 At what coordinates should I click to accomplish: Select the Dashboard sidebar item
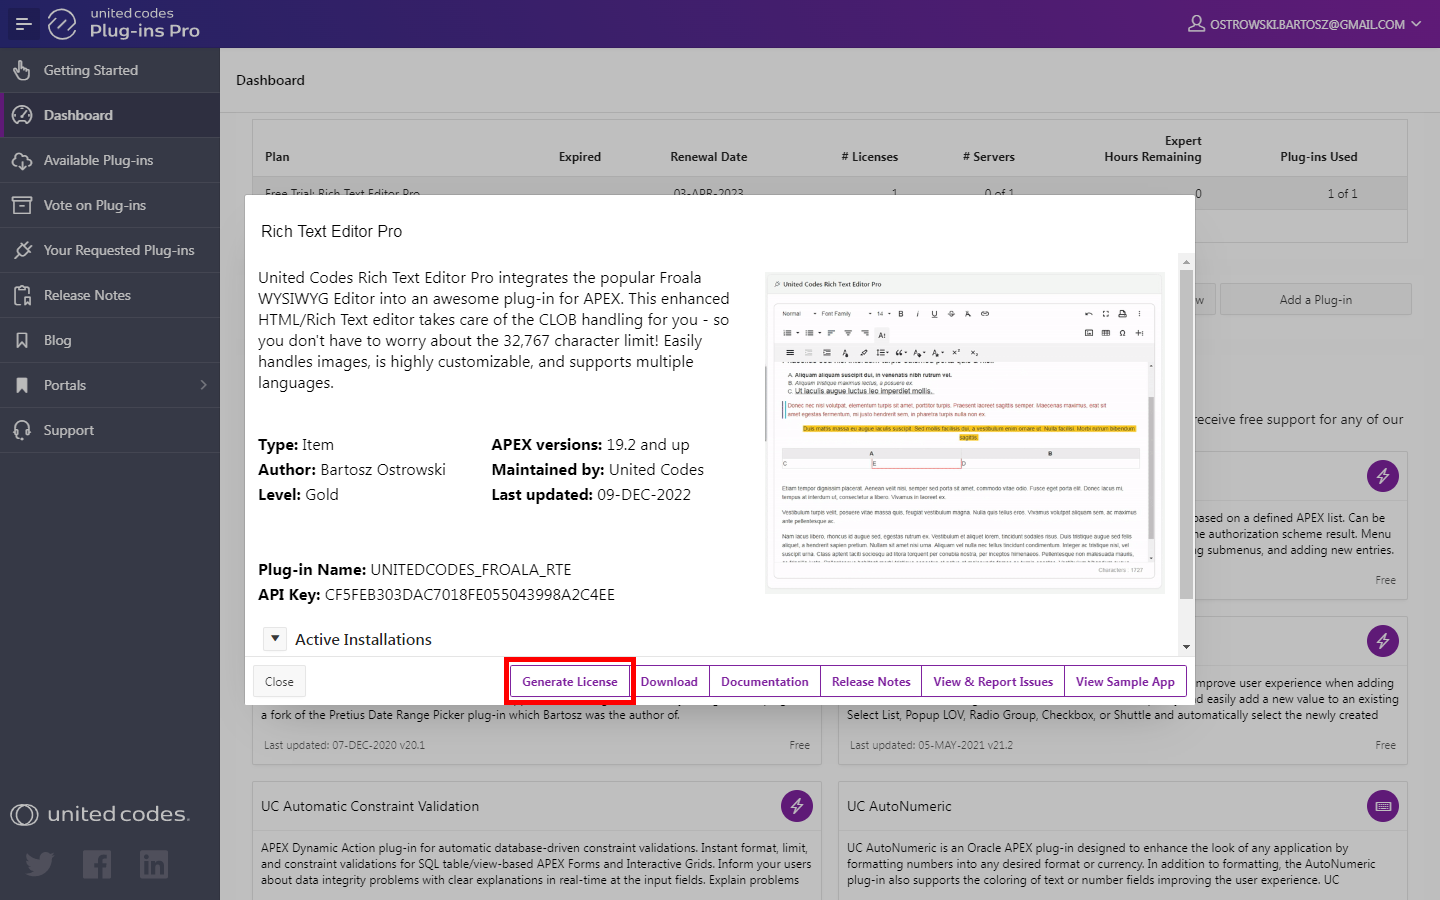110,115
